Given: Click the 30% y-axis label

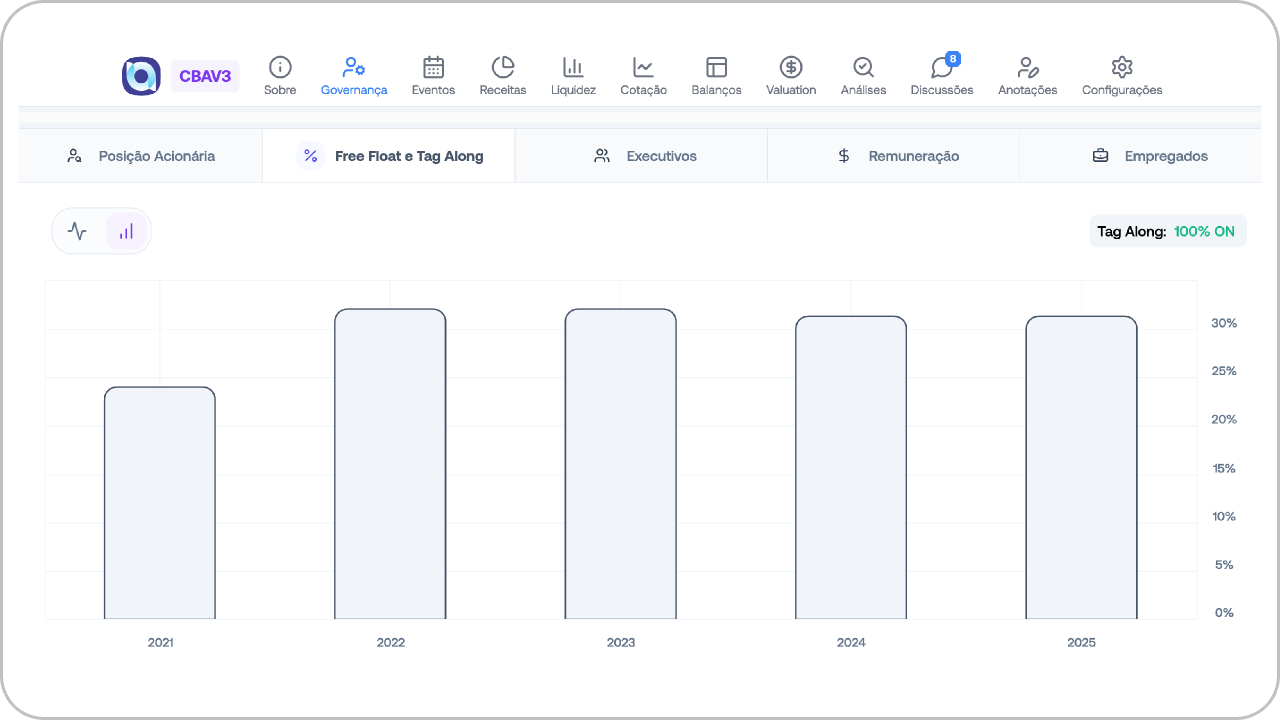Looking at the screenshot, I should 1224,323.
